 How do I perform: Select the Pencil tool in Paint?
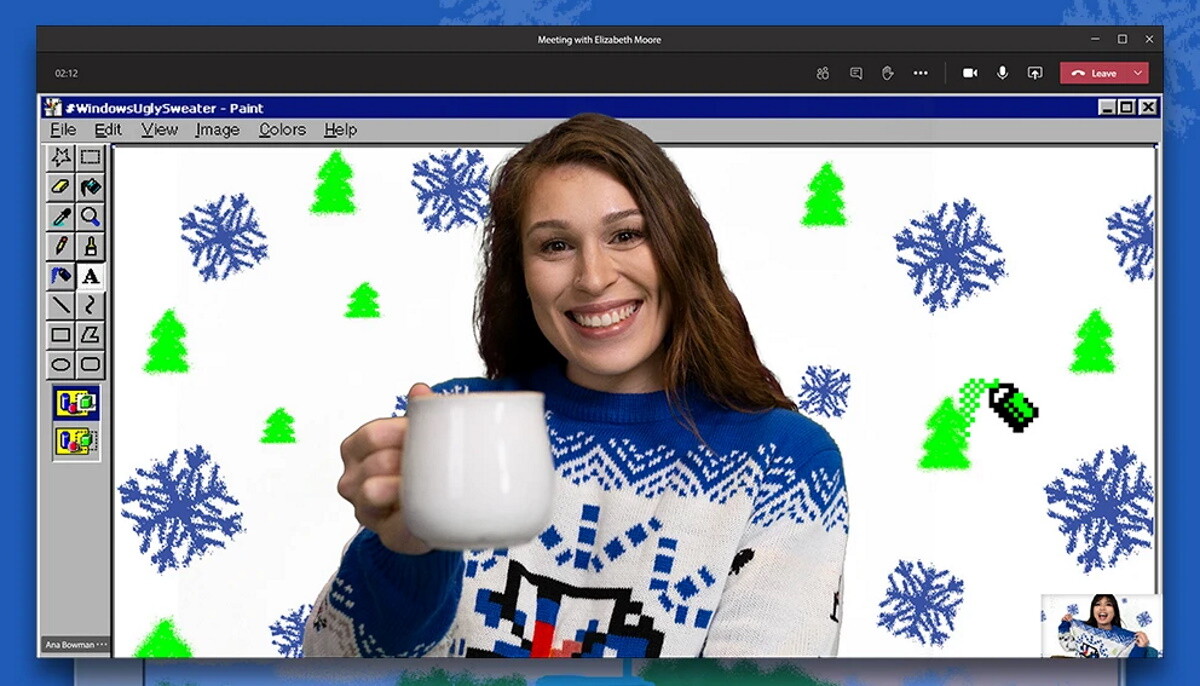[x=61, y=246]
